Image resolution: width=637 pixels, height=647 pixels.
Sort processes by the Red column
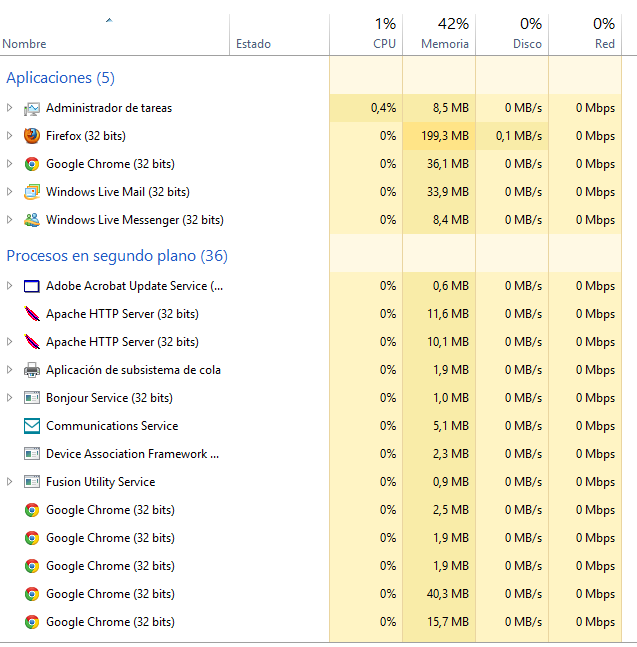pyautogui.click(x=585, y=35)
